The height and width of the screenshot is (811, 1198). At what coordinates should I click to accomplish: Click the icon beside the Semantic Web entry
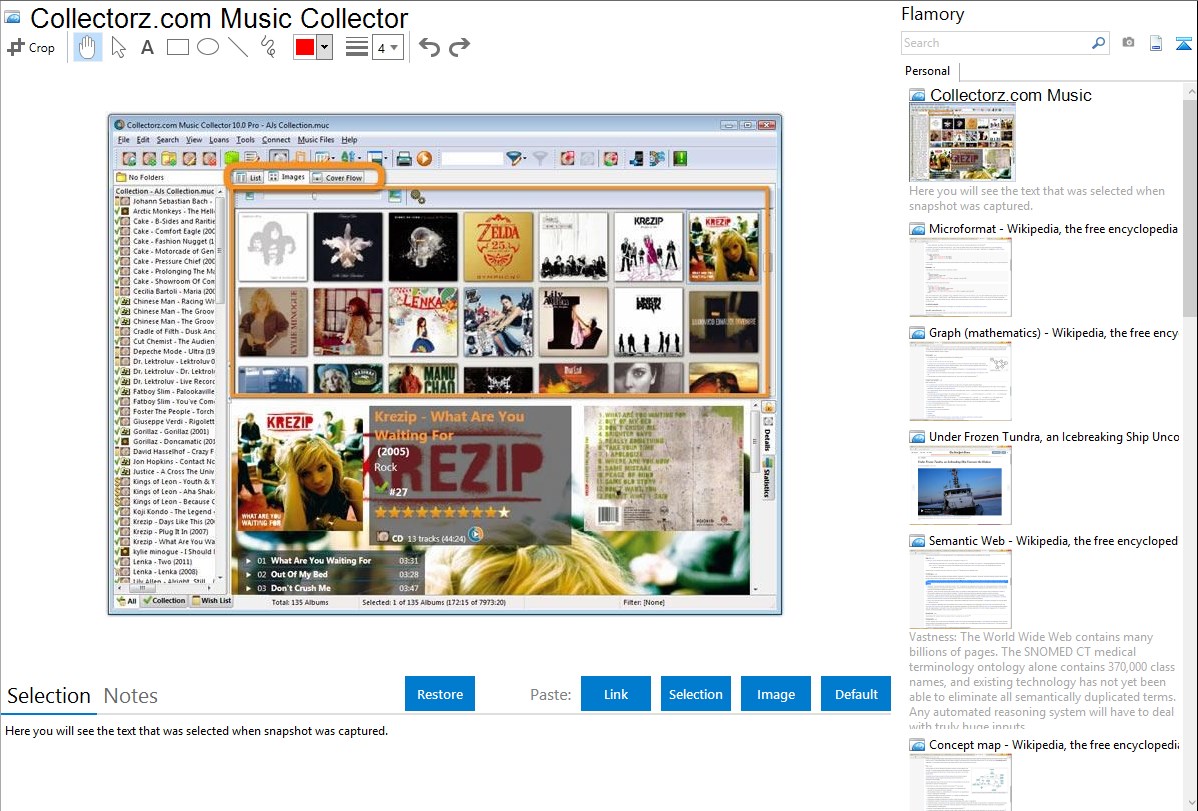pos(917,540)
